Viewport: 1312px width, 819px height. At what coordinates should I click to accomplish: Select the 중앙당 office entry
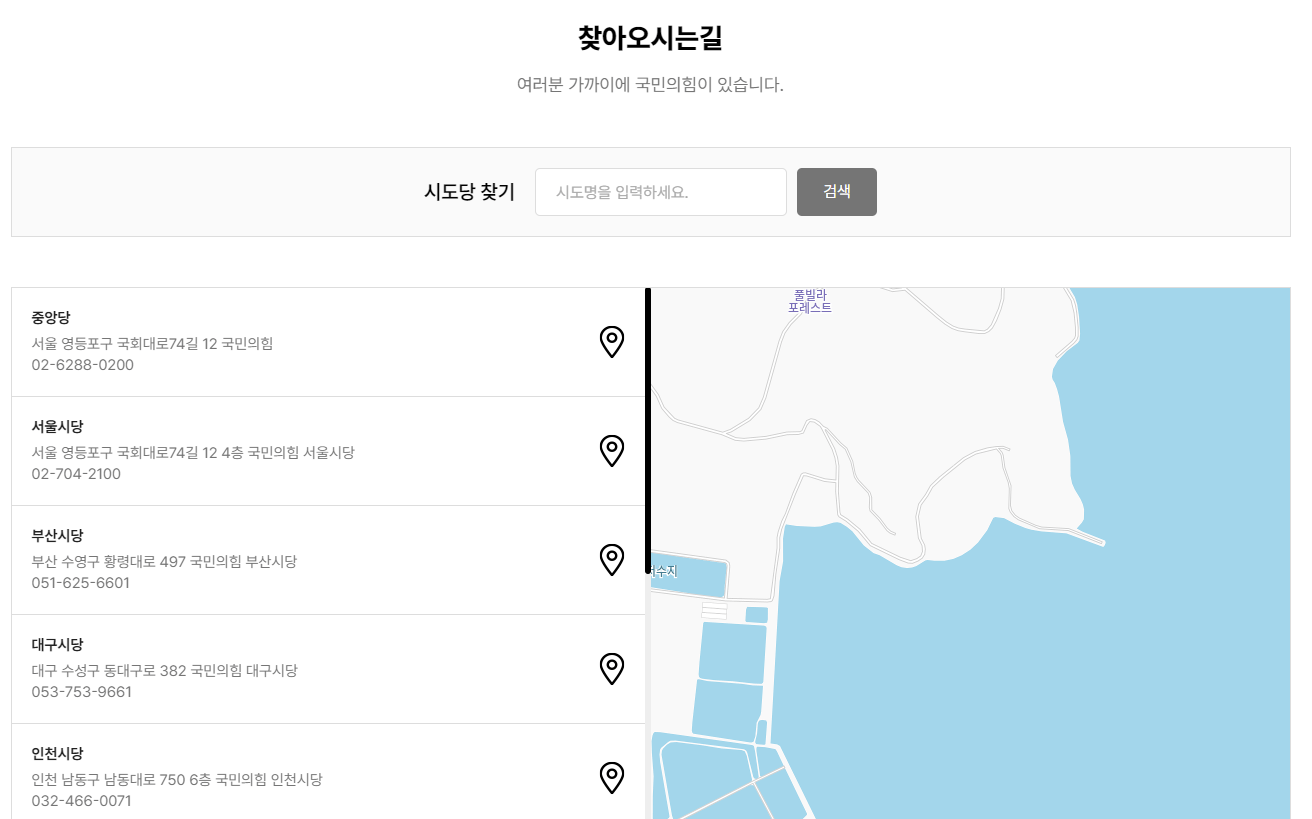pyautogui.click(x=300, y=342)
